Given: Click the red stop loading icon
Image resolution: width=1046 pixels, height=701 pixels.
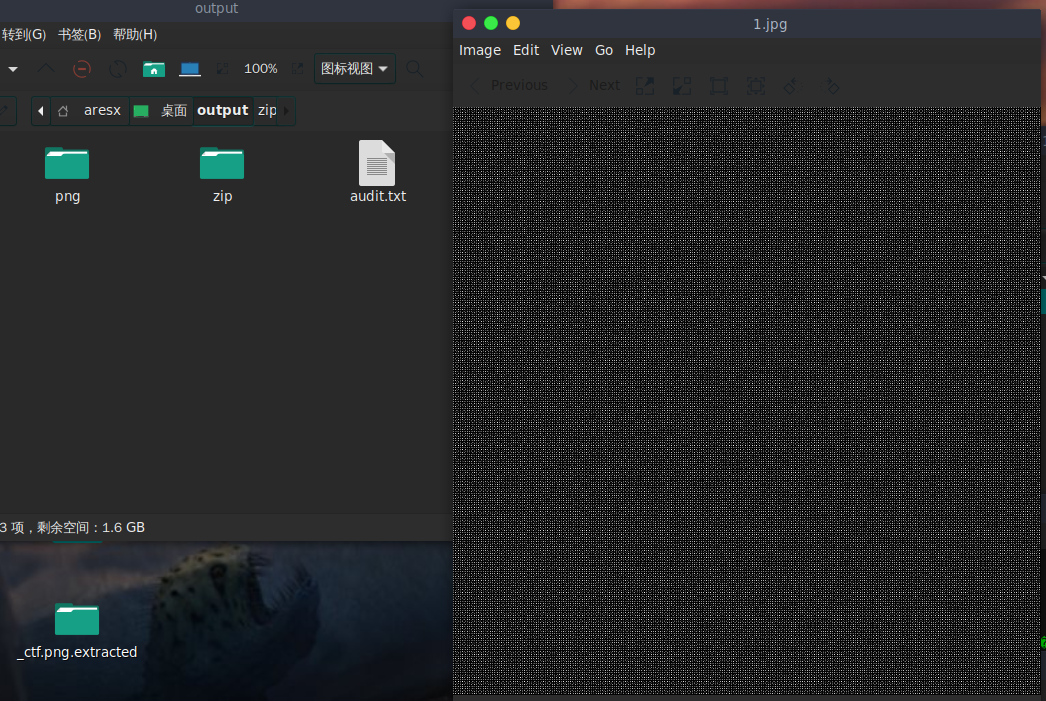Looking at the screenshot, I should tap(82, 69).
